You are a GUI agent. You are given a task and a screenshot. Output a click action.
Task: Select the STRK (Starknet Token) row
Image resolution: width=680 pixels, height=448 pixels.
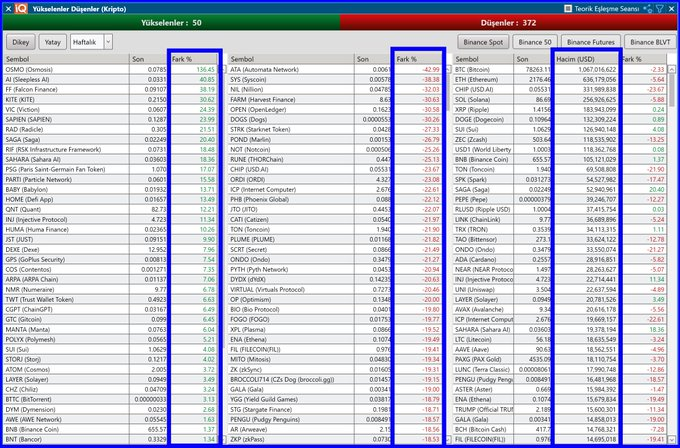pyautogui.click(x=335, y=129)
